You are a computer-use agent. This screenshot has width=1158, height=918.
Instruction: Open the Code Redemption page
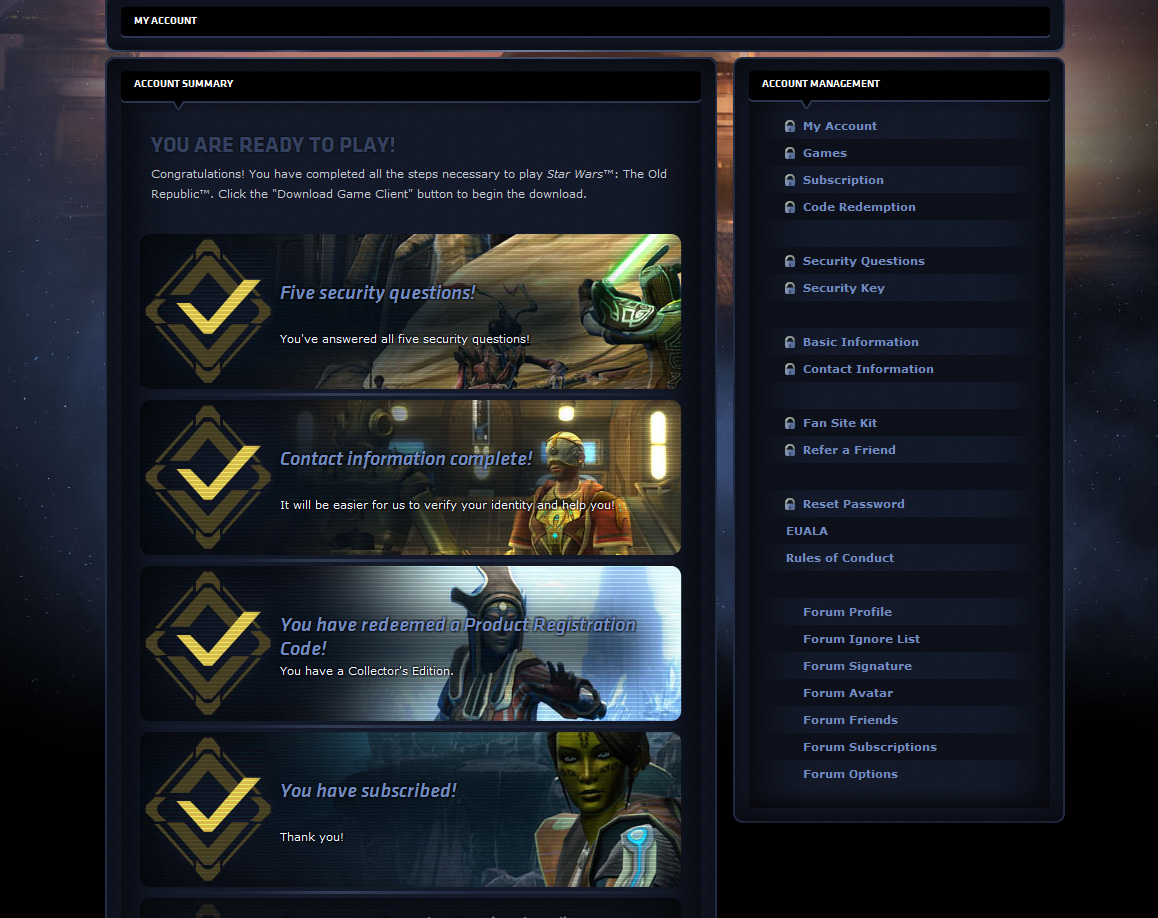(858, 207)
